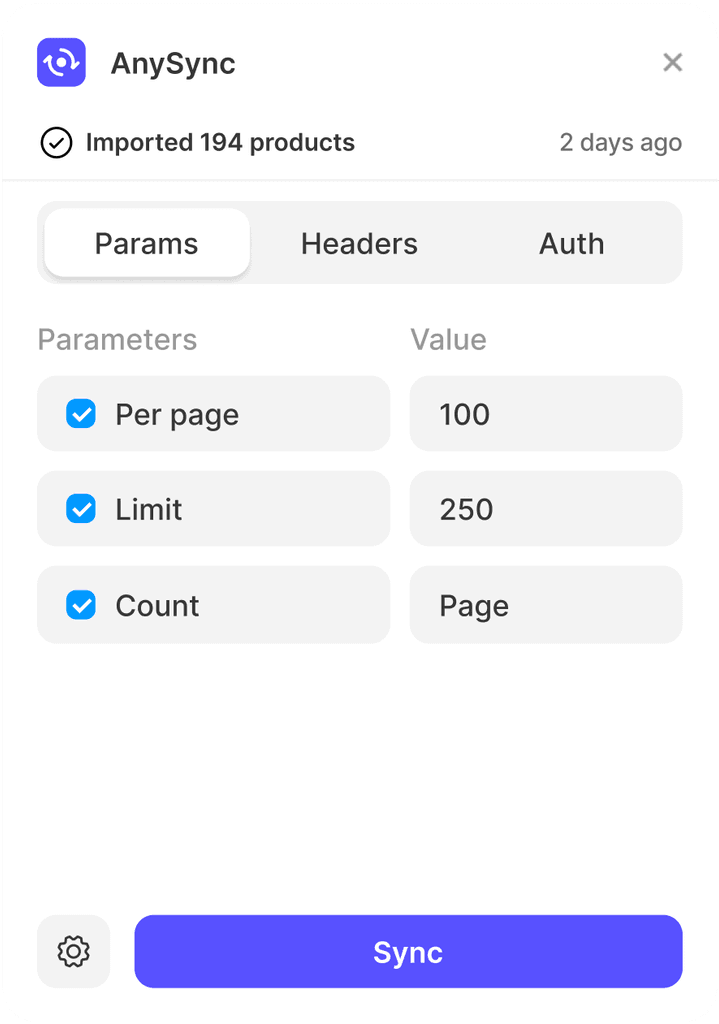Open the Auth tab
Viewport: 719px width, 1024px height.
pos(571,244)
